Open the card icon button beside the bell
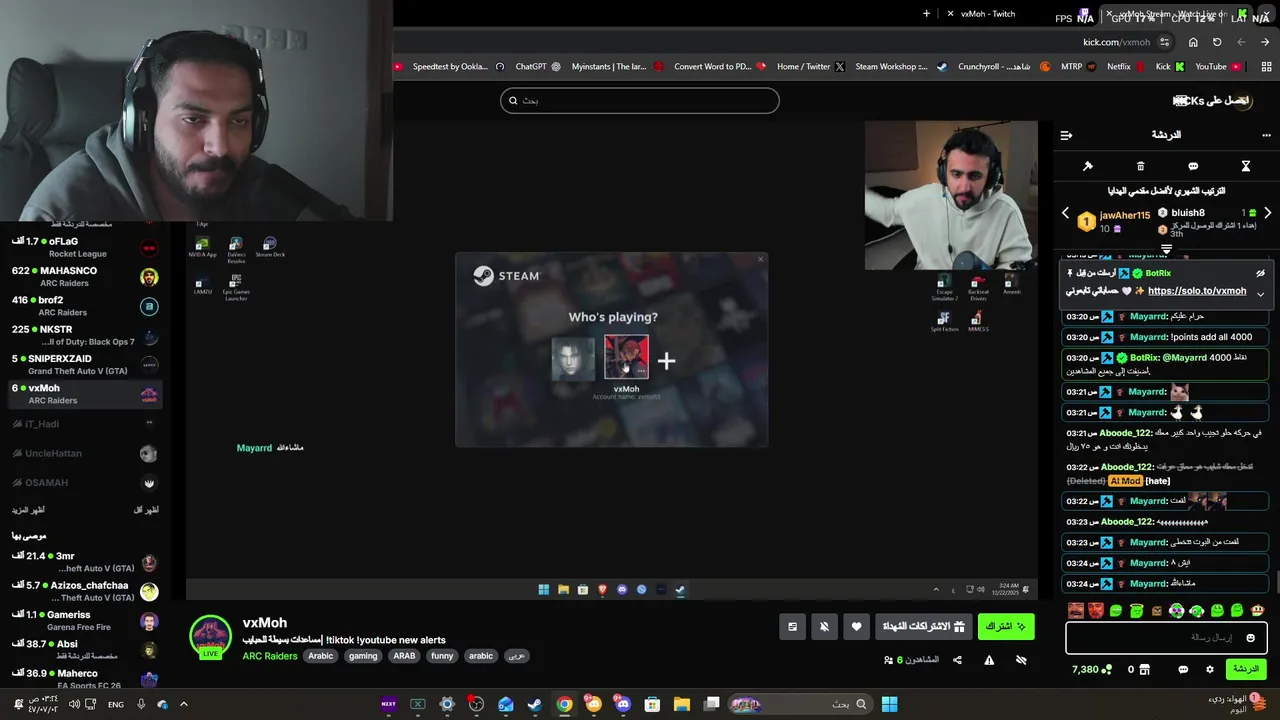The height and width of the screenshot is (720, 1280). tap(792, 627)
